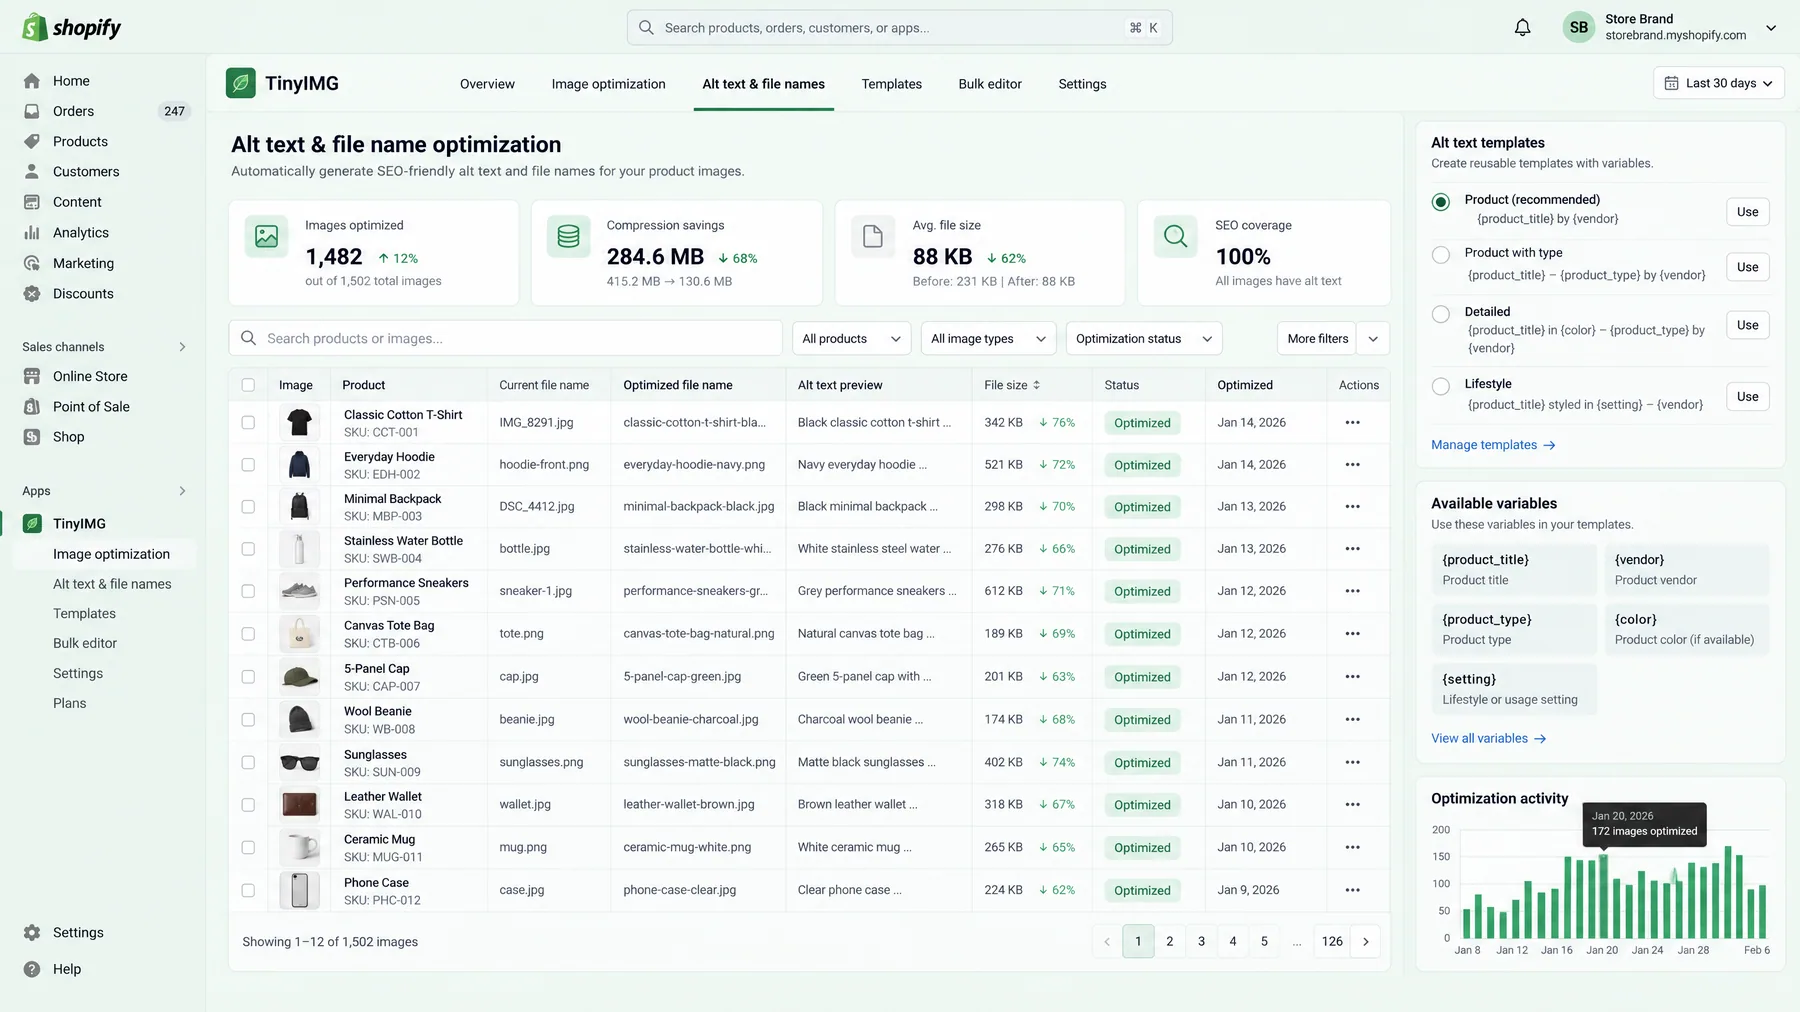The height and width of the screenshot is (1012, 1800).
Task: Go to page 3 in pagination
Action: pos(1201,942)
